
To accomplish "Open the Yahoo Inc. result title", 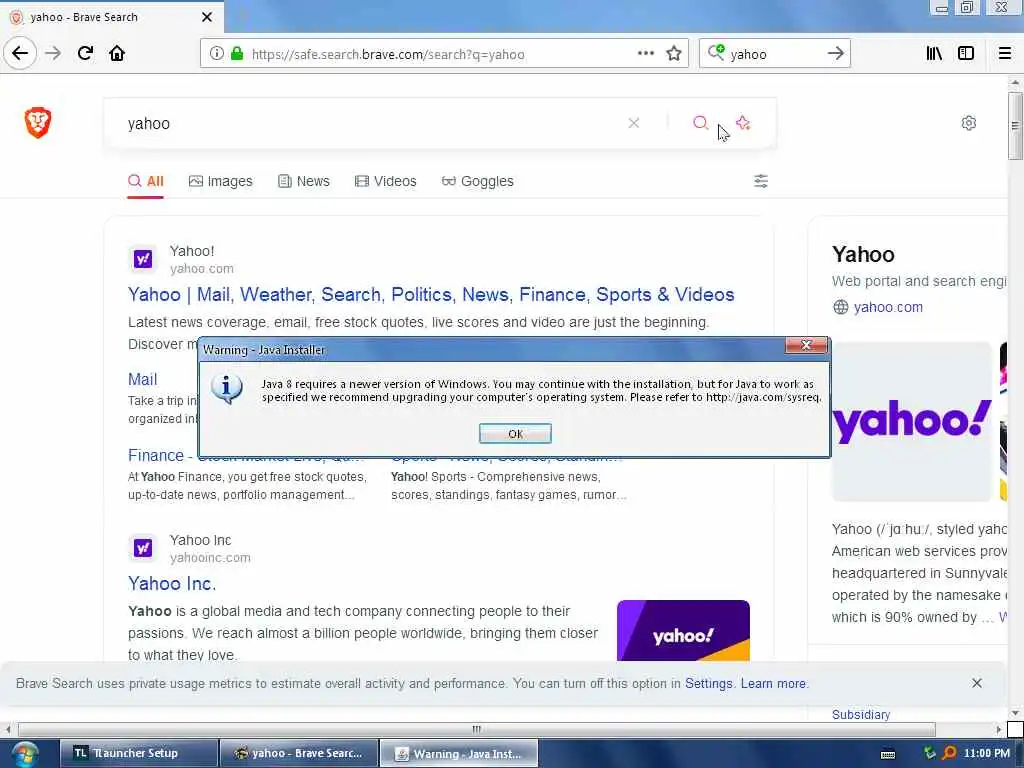I will coord(172,583).
